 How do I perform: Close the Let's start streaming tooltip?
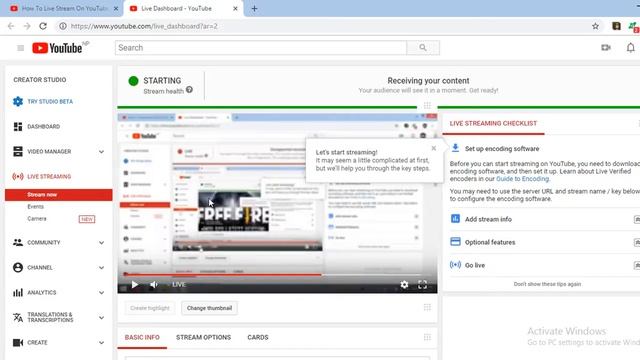tap(433, 148)
